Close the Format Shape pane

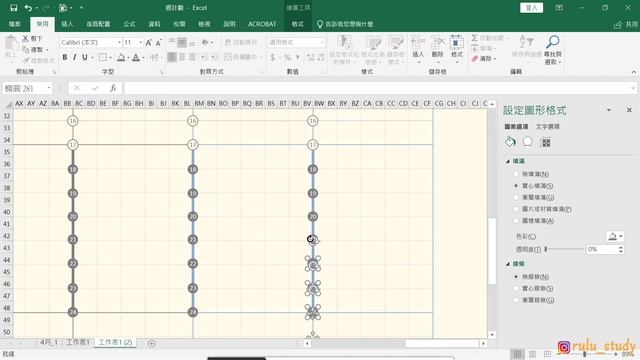[629, 110]
